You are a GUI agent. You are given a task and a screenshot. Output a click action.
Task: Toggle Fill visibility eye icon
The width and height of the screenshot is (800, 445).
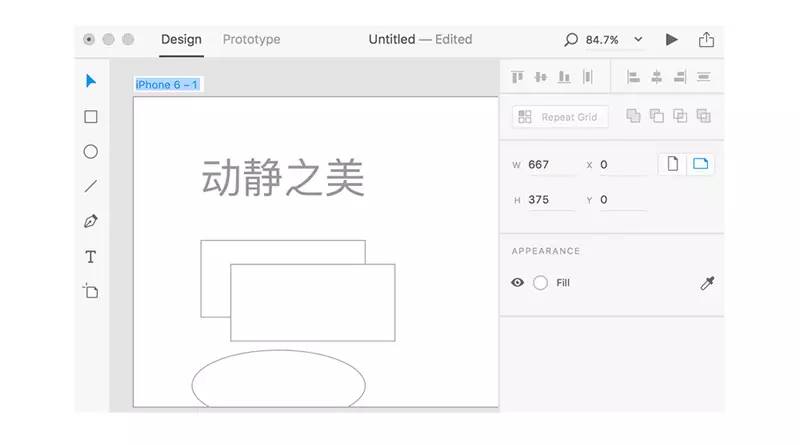(x=517, y=283)
